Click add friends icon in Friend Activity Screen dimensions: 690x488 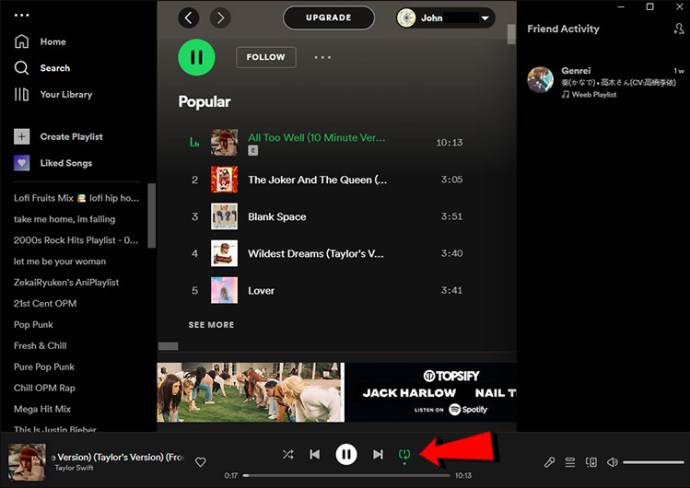tap(678, 29)
